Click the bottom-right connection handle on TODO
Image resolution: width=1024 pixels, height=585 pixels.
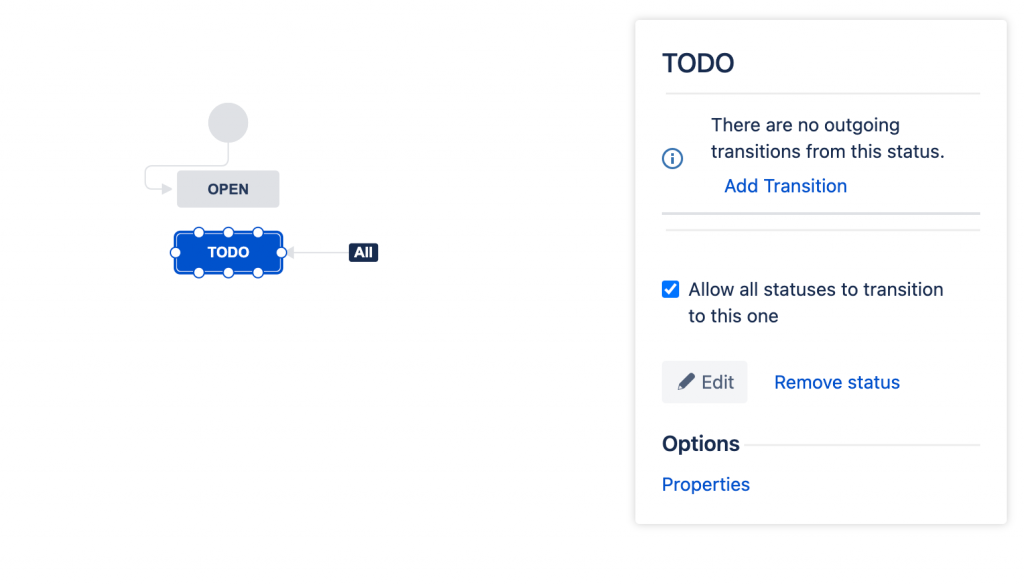point(258,273)
